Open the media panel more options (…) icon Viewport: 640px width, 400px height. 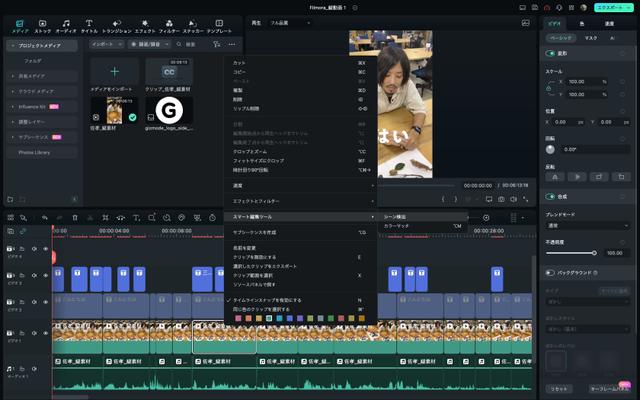pos(232,45)
